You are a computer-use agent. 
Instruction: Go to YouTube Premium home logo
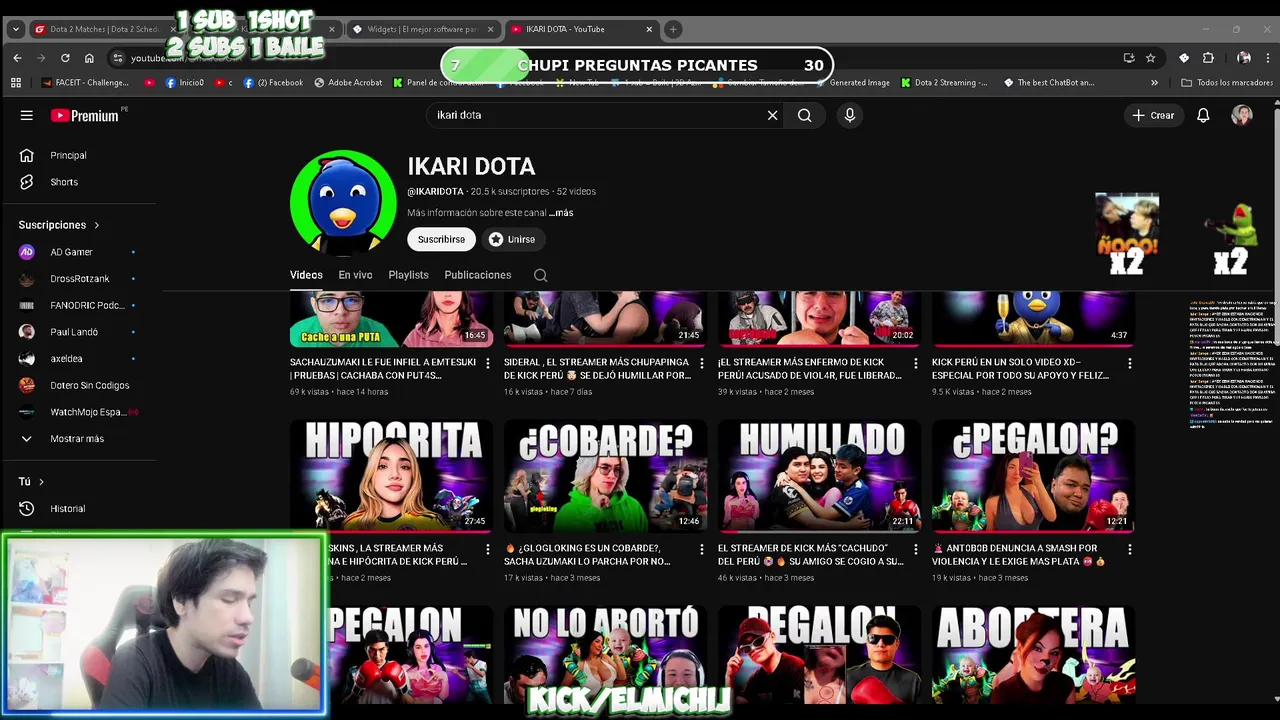click(x=85, y=115)
